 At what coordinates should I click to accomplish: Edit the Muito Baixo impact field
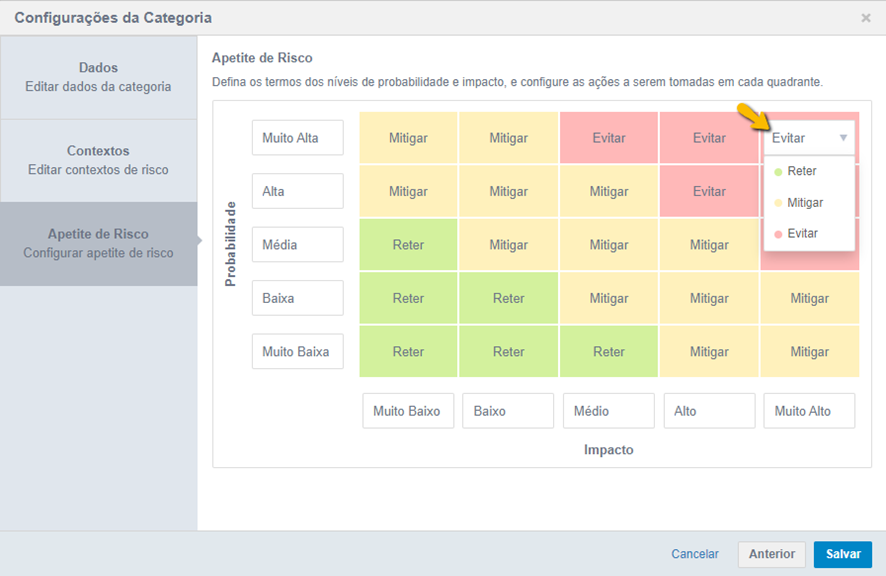[408, 411]
